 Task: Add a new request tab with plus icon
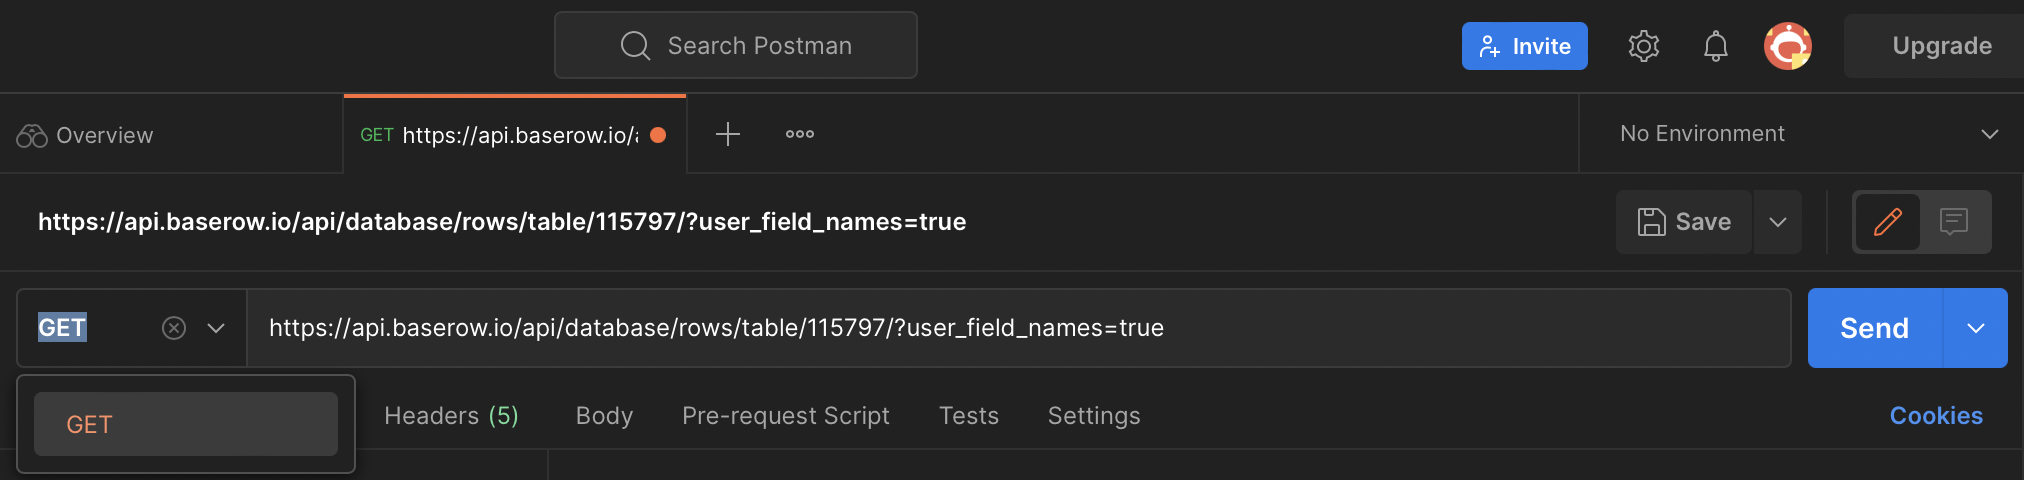point(728,134)
